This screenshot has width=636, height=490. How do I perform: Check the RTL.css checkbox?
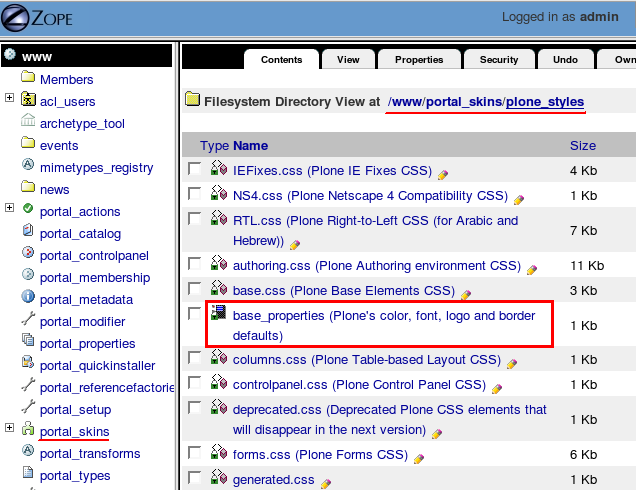pos(194,218)
